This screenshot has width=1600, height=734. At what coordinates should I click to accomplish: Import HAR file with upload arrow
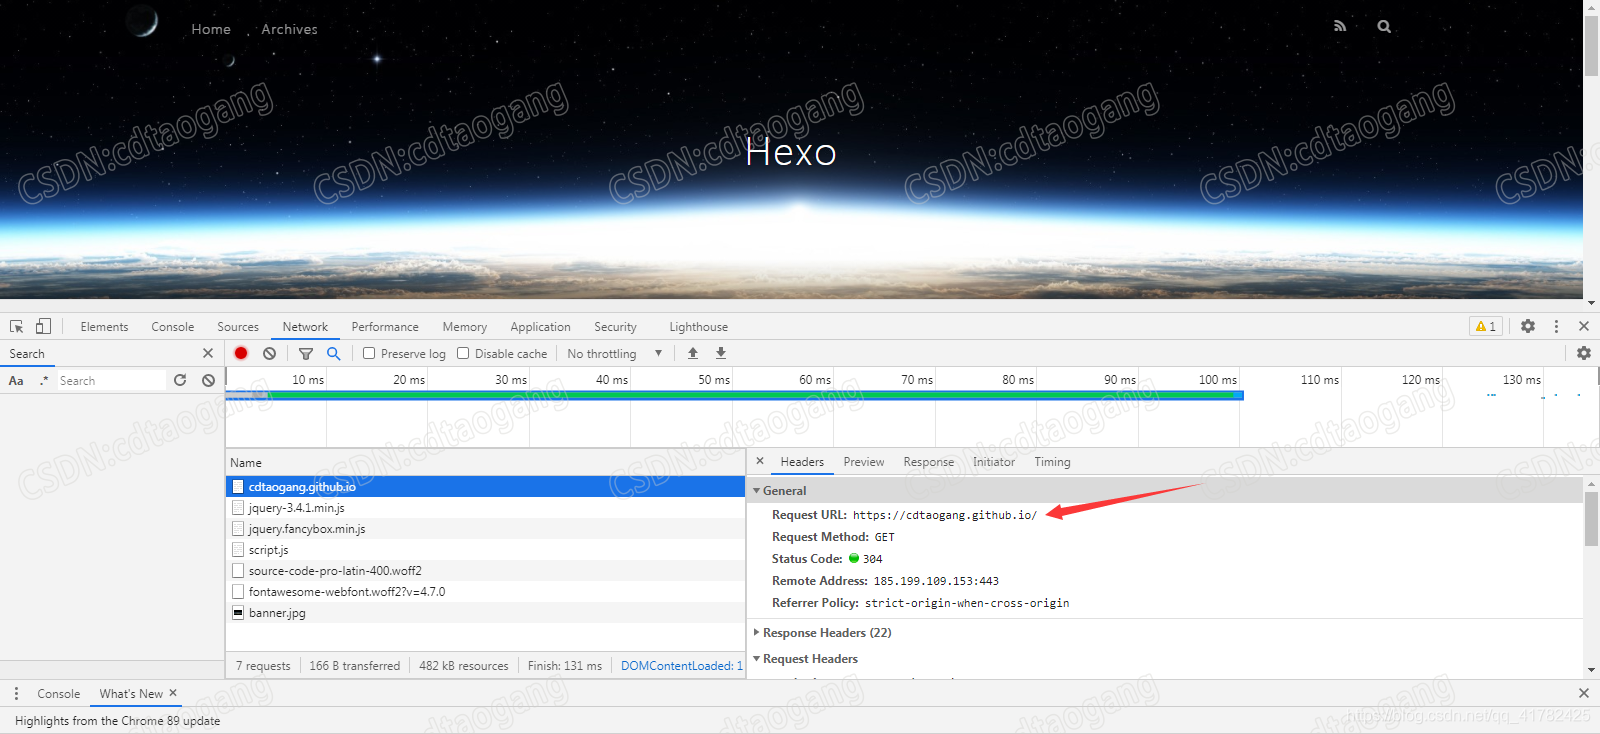693,353
